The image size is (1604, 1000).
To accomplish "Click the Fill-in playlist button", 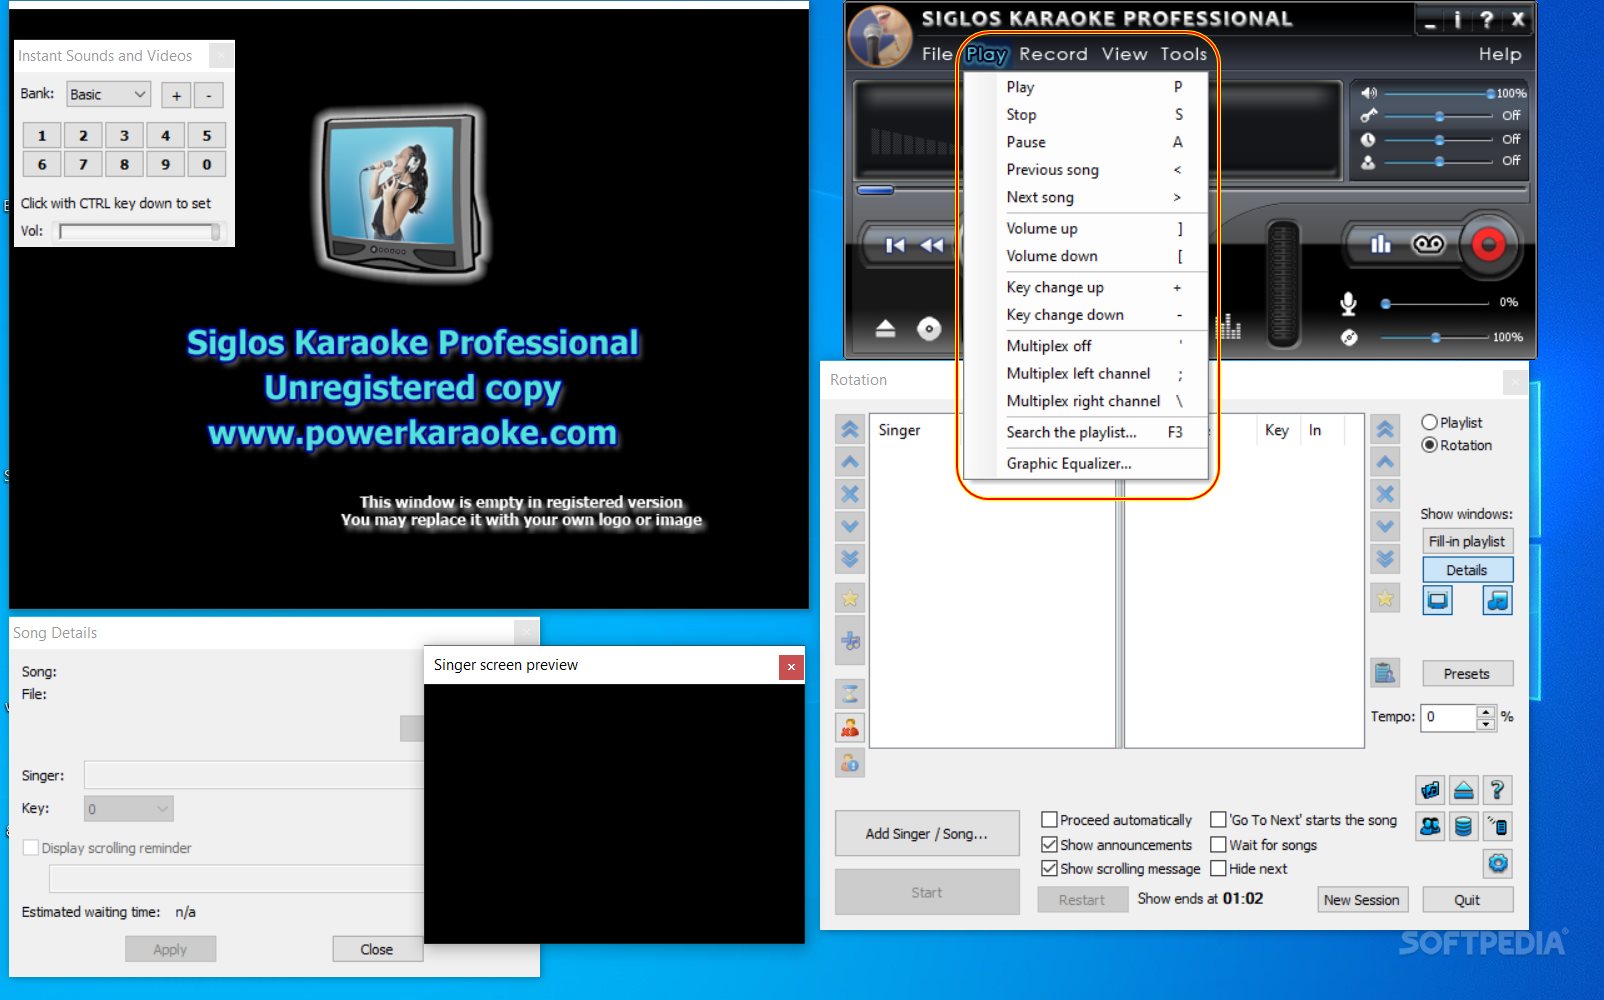I will click(1467, 541).
